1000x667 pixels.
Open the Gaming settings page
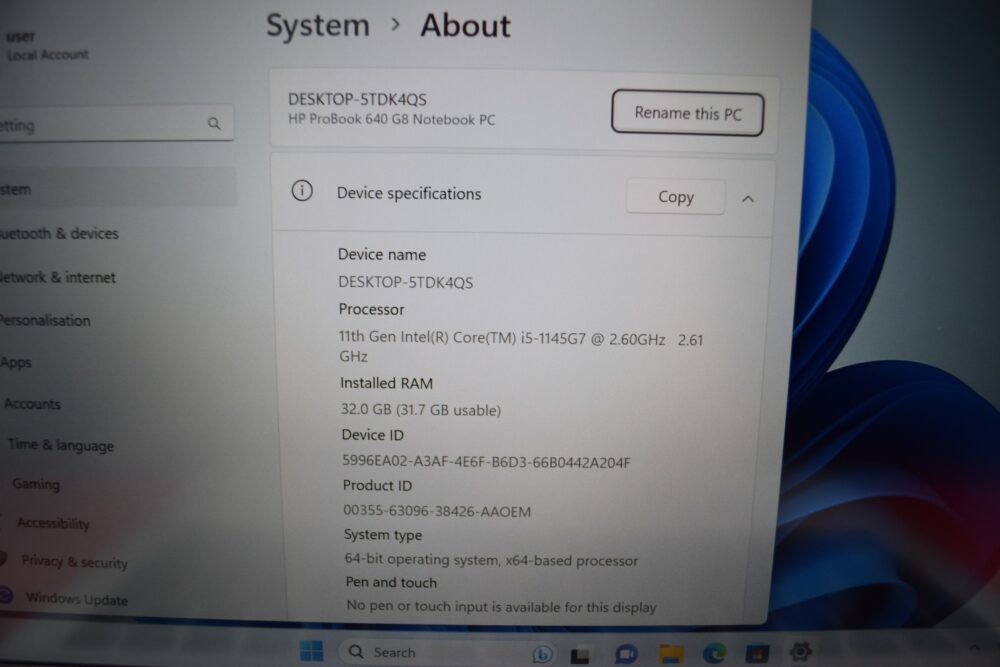(36, 484)
